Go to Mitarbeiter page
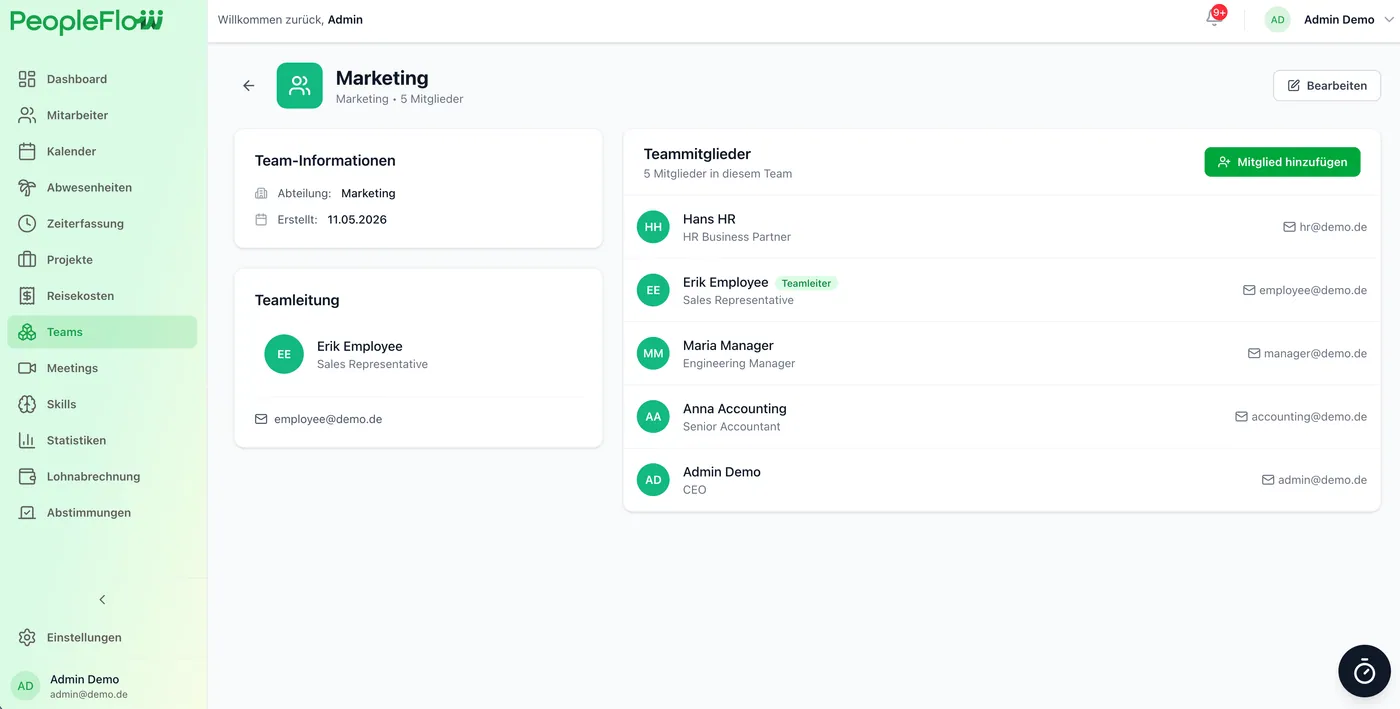 pos(102,115)
